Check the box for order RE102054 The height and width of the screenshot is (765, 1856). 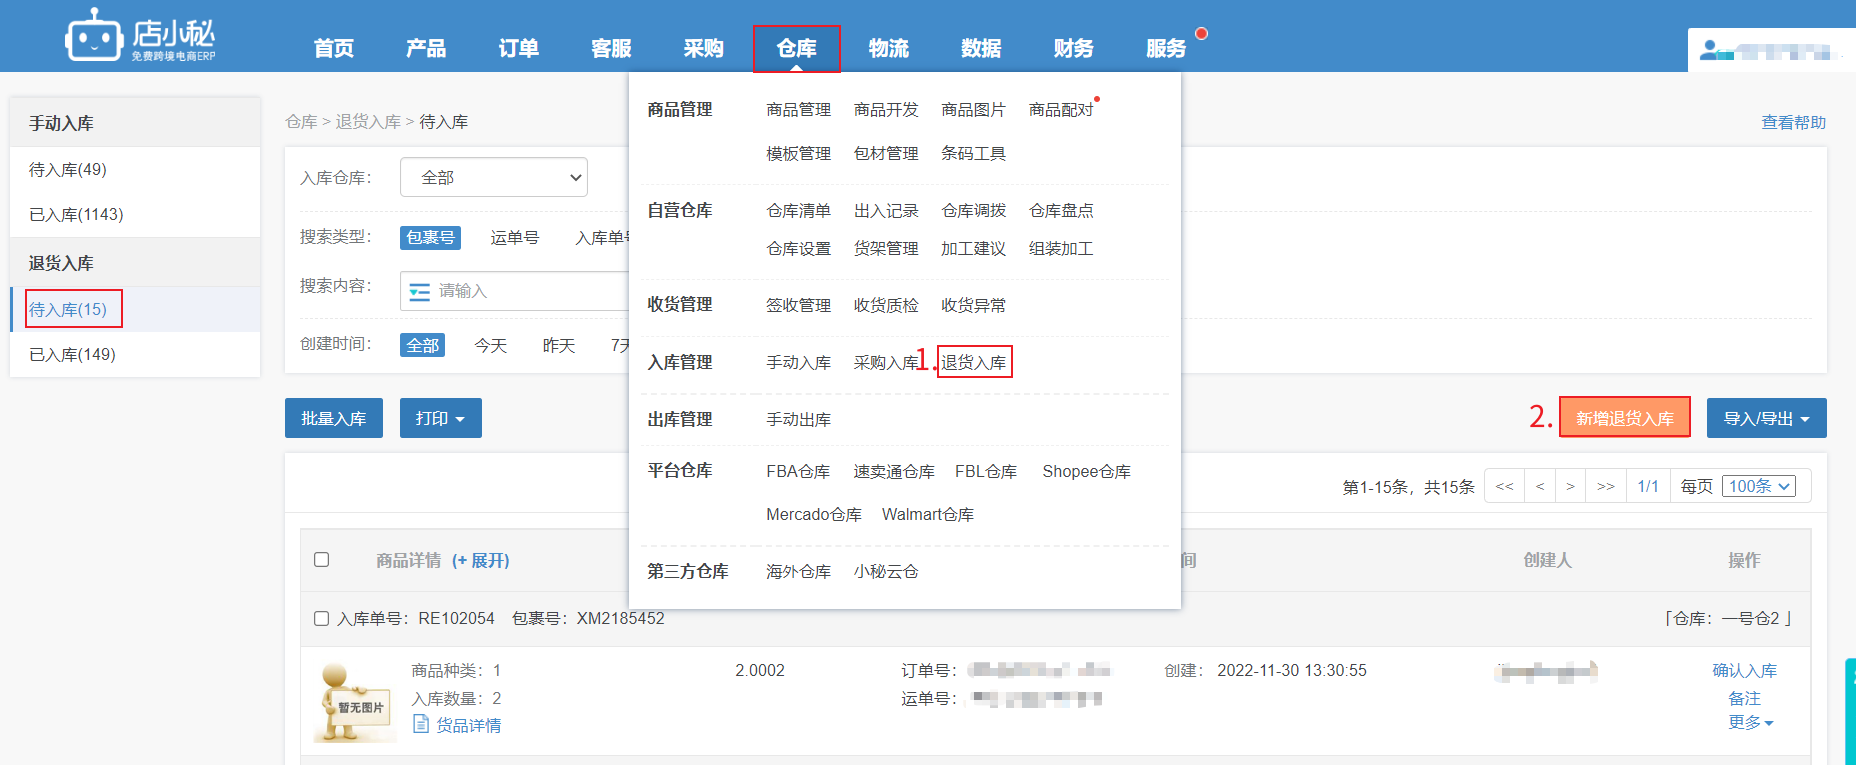tap(322, 618)
